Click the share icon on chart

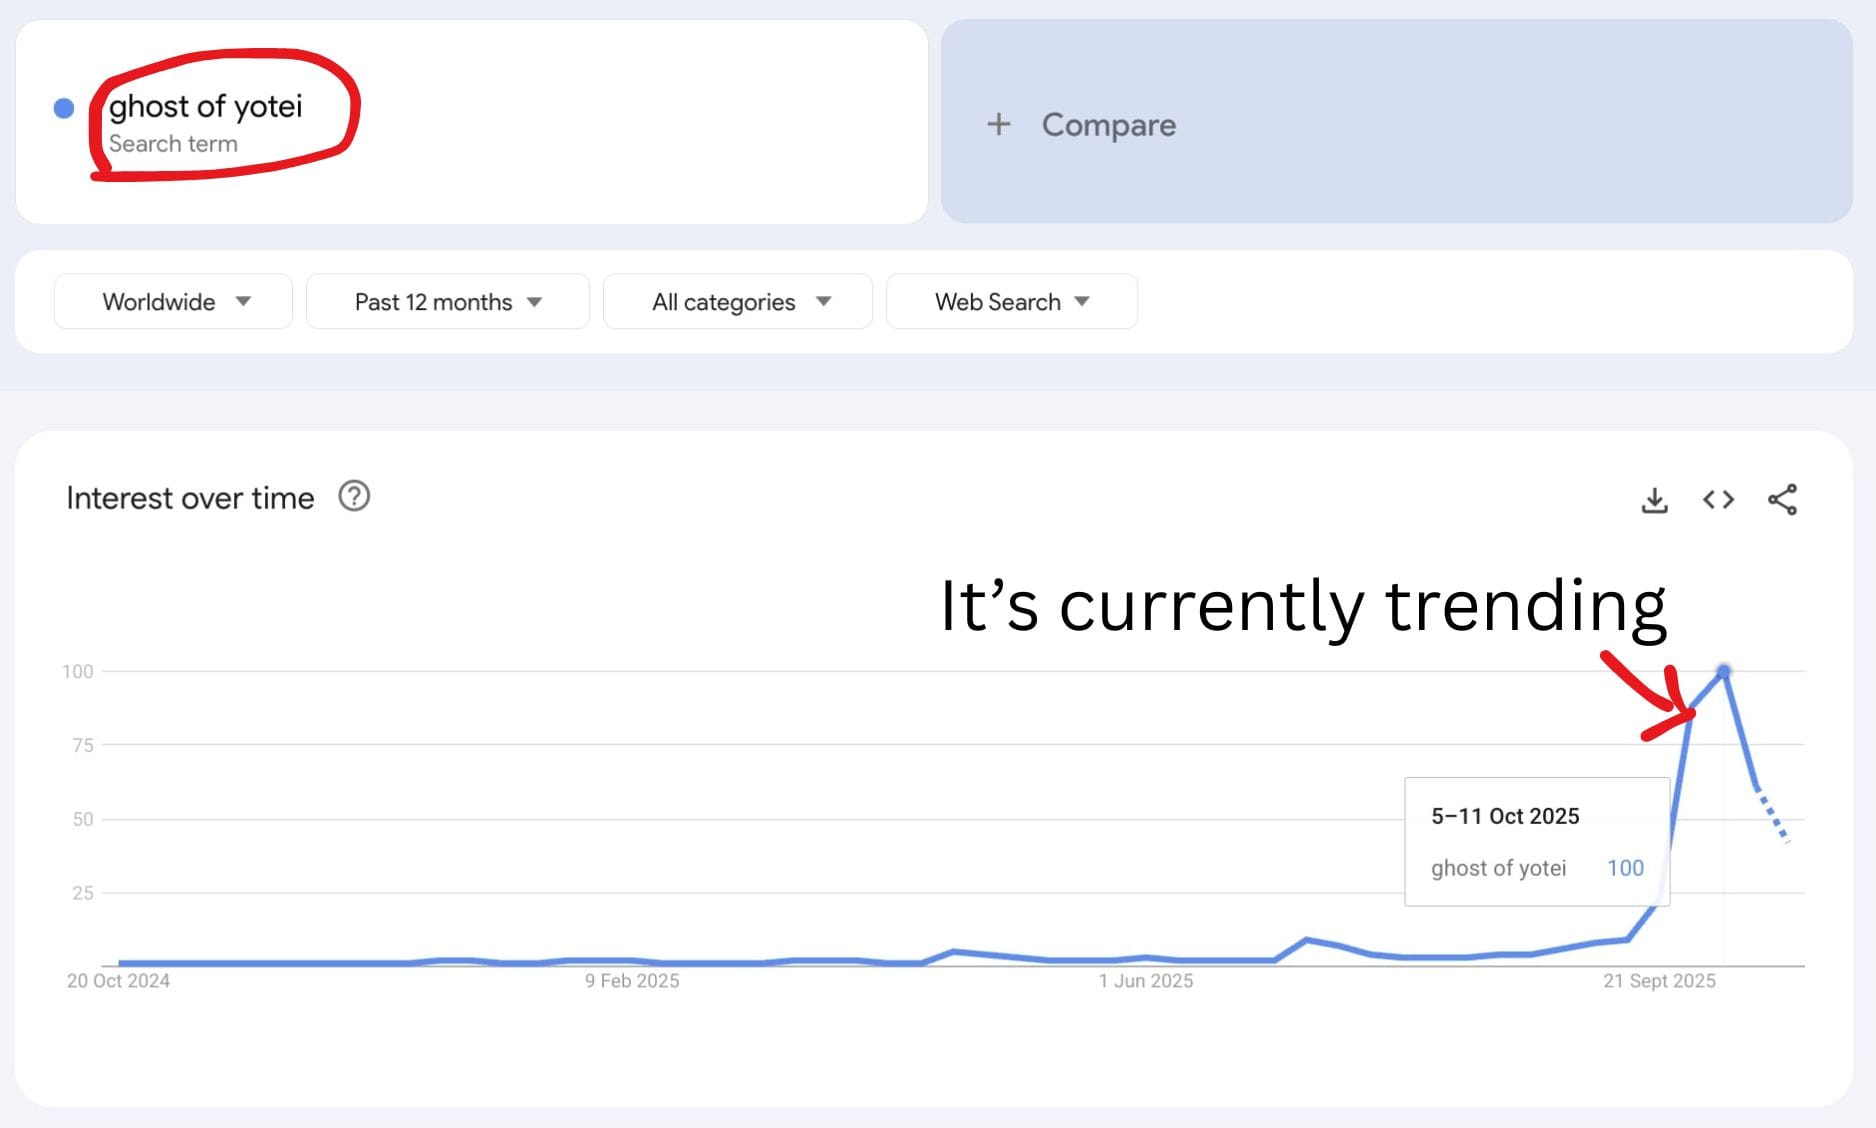1782,500
